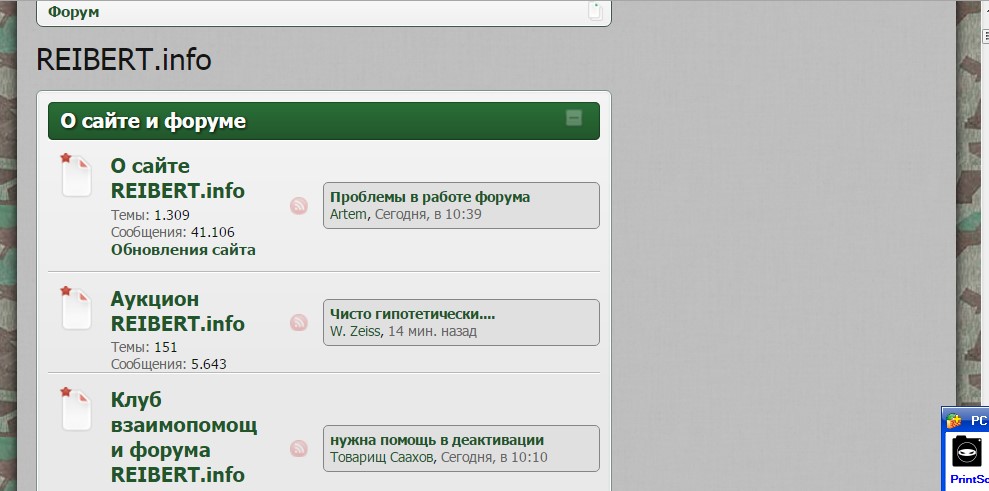Open thread "Проблемы в работе форума"
The width and height of the screenshot is (989, 491).
point(430,197)
